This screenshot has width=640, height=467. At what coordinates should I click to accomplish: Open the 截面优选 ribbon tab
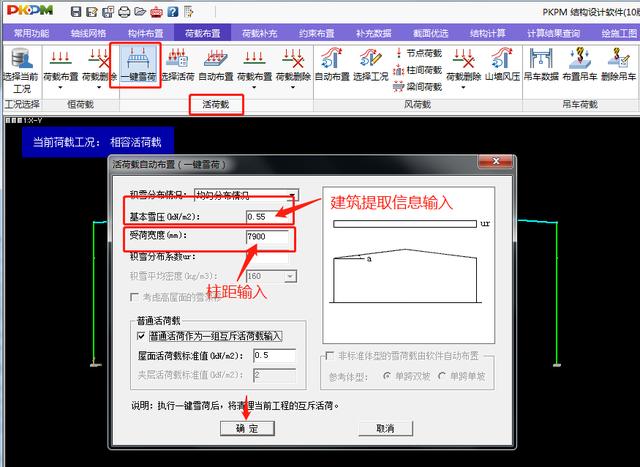coord(431,33)
